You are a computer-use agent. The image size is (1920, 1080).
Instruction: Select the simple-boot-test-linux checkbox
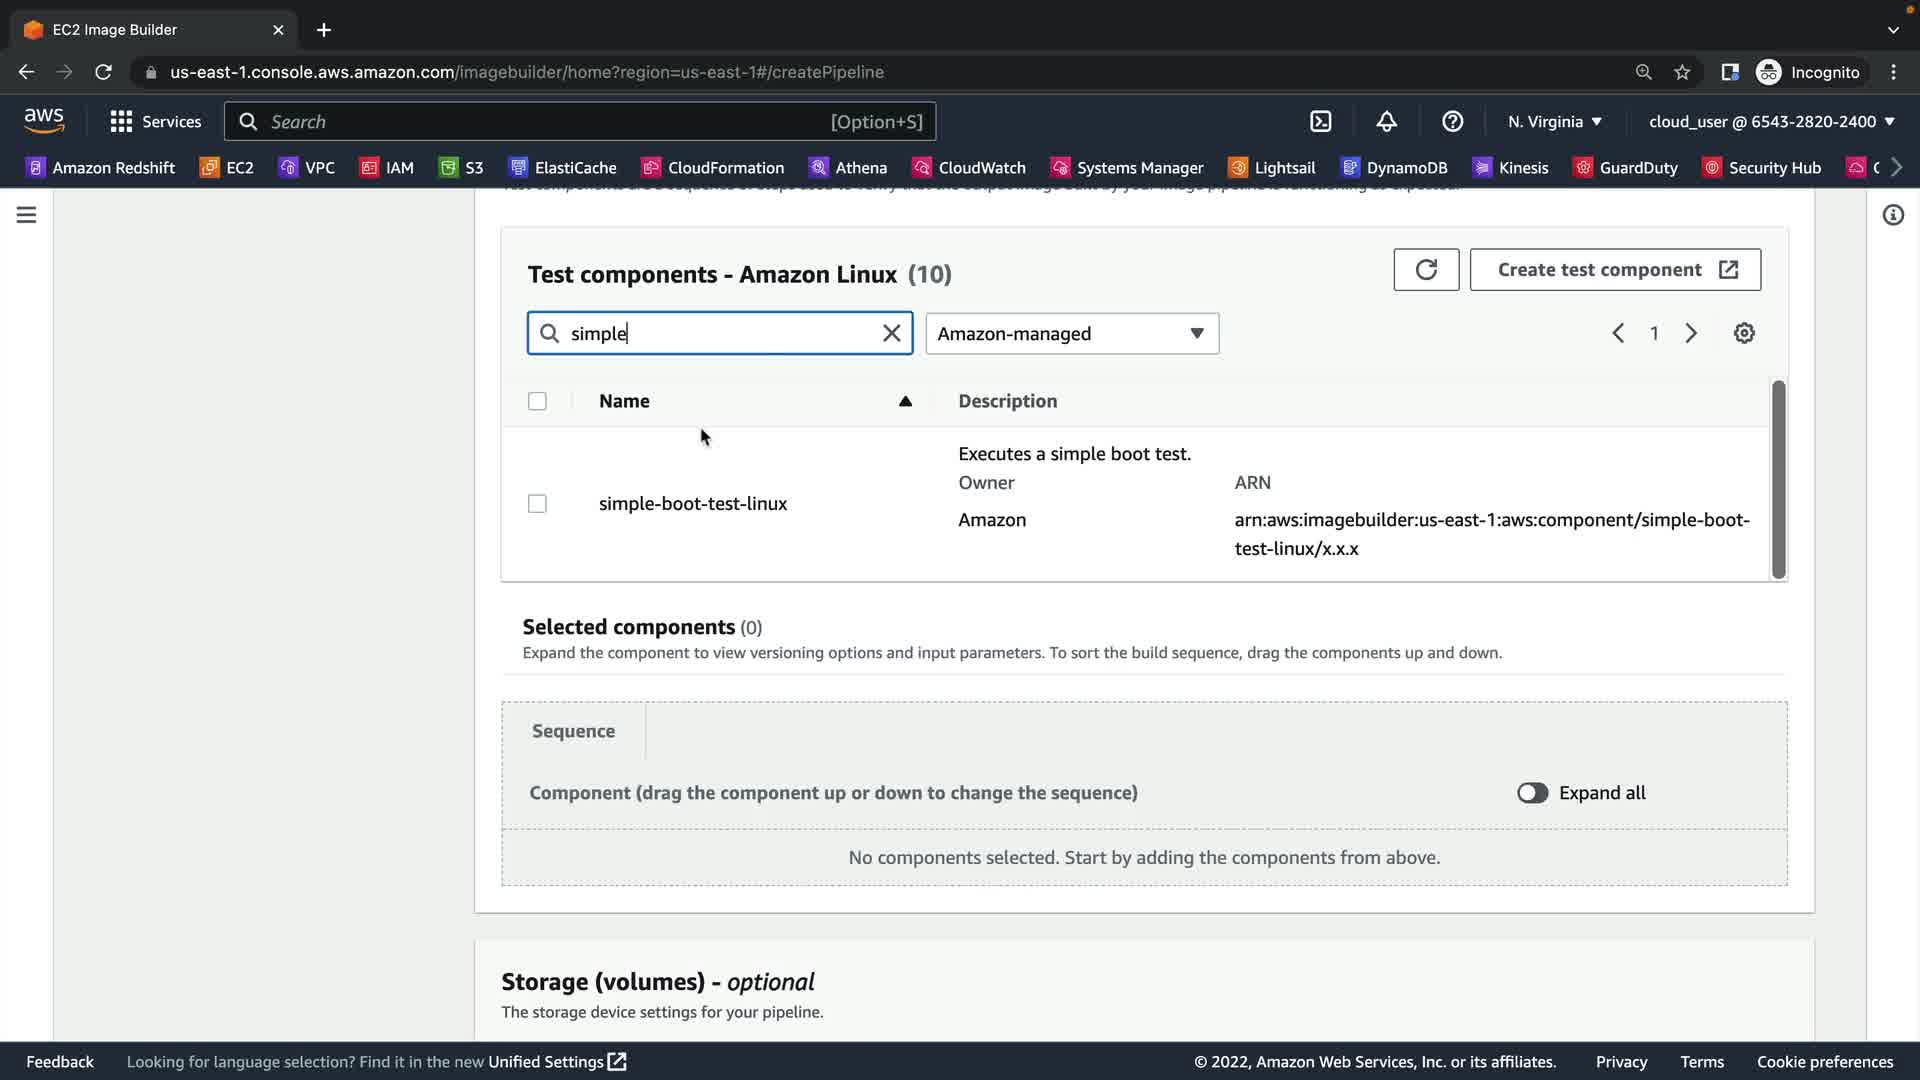[x=537, y=504]
